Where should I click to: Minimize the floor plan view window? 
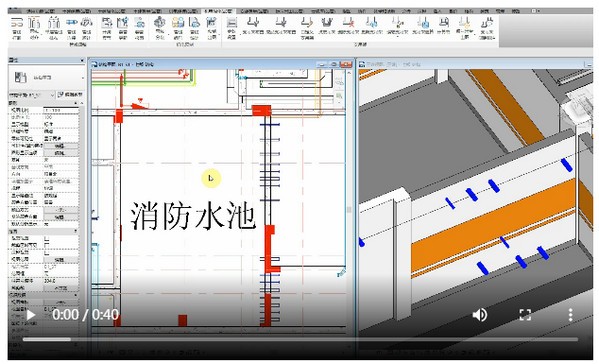[x=322, y=64]
